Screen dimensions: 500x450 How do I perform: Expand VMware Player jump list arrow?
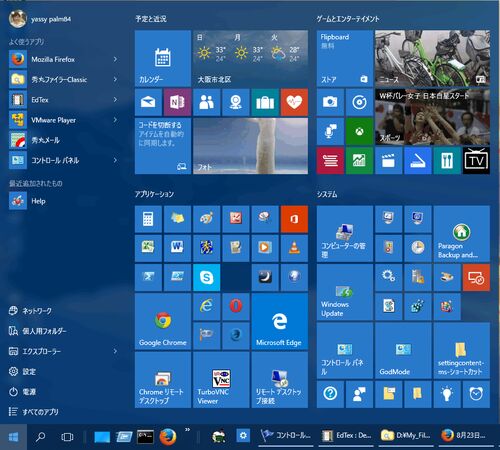click(115, 120)
